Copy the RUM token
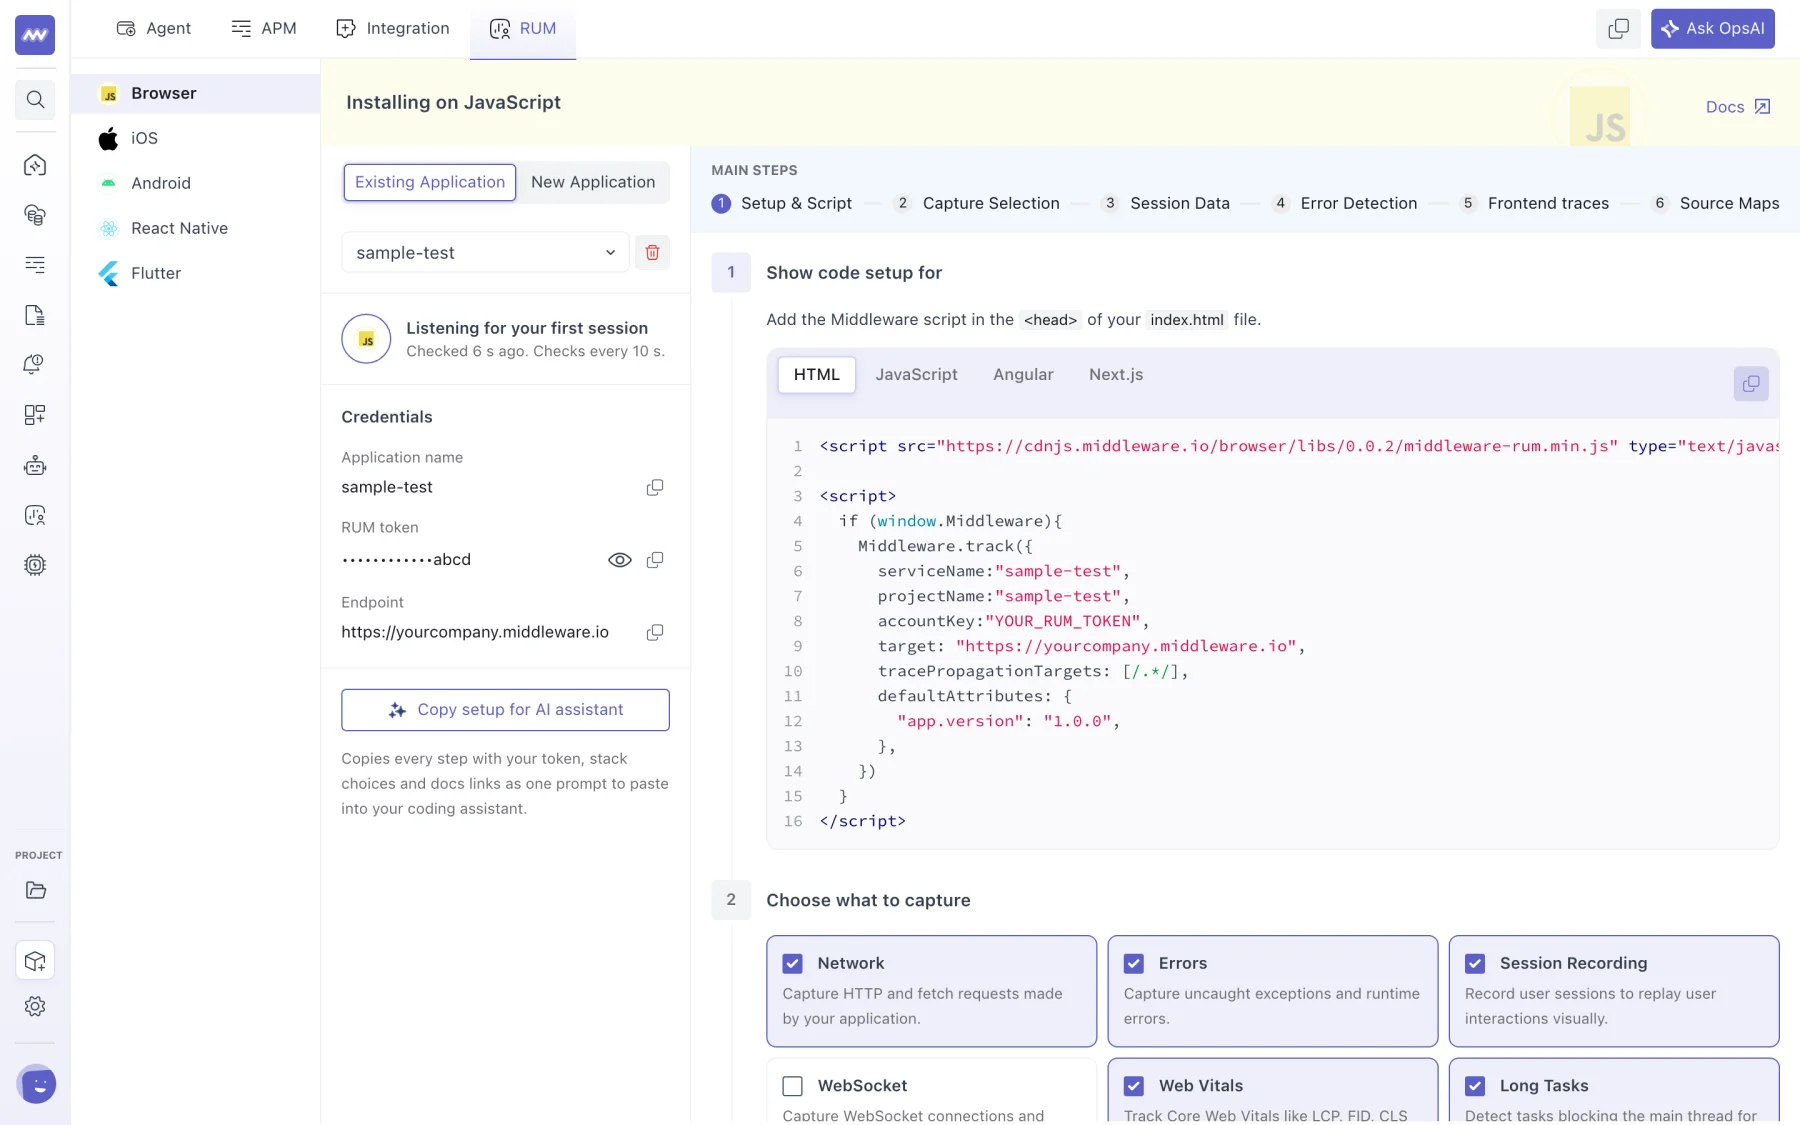The width and height of the screenshot is (1800, 1125). 655,560
